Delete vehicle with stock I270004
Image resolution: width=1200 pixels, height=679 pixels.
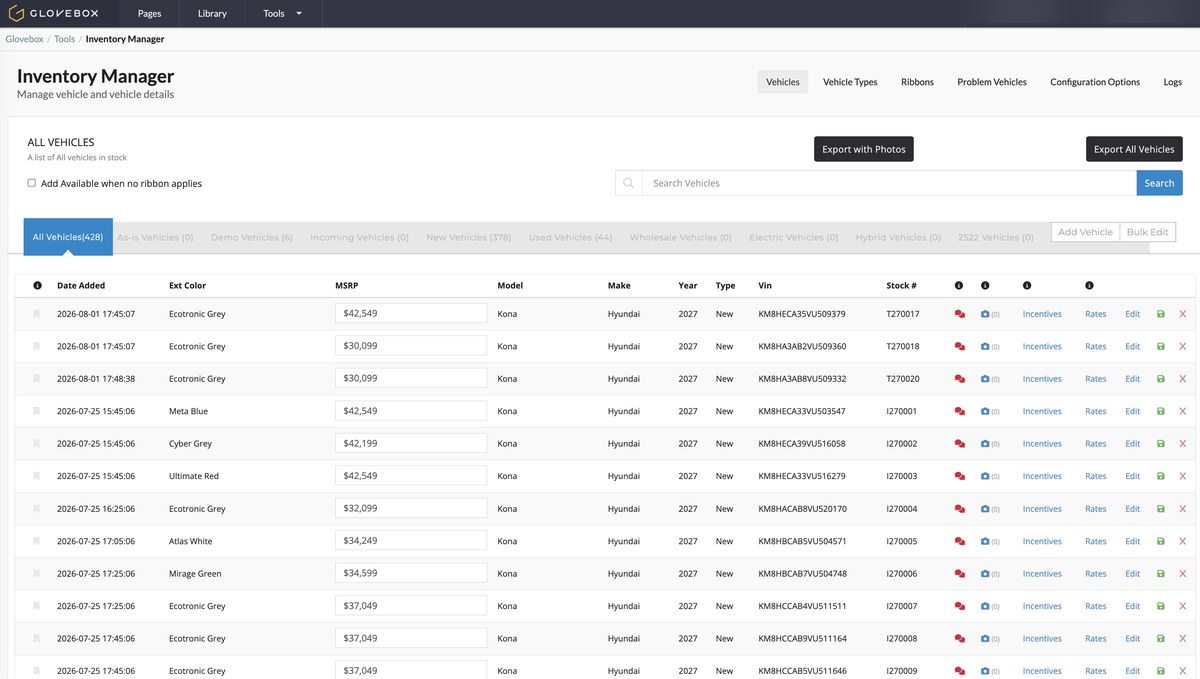tap(1183, 509)
